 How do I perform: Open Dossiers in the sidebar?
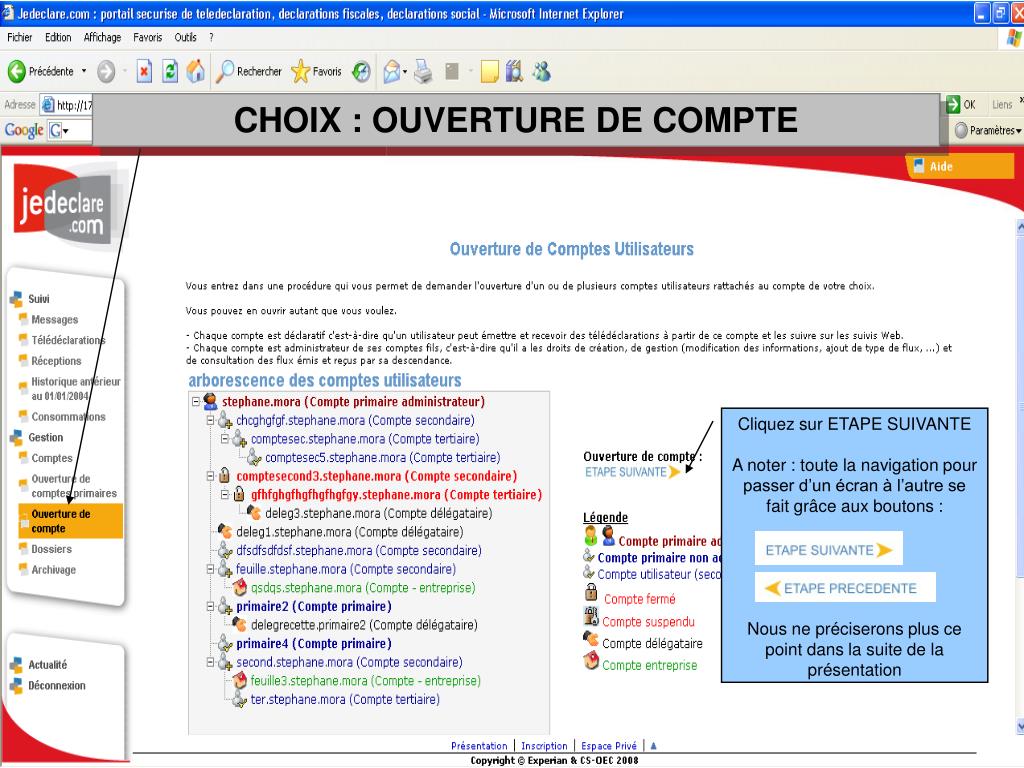coord(52,549)
